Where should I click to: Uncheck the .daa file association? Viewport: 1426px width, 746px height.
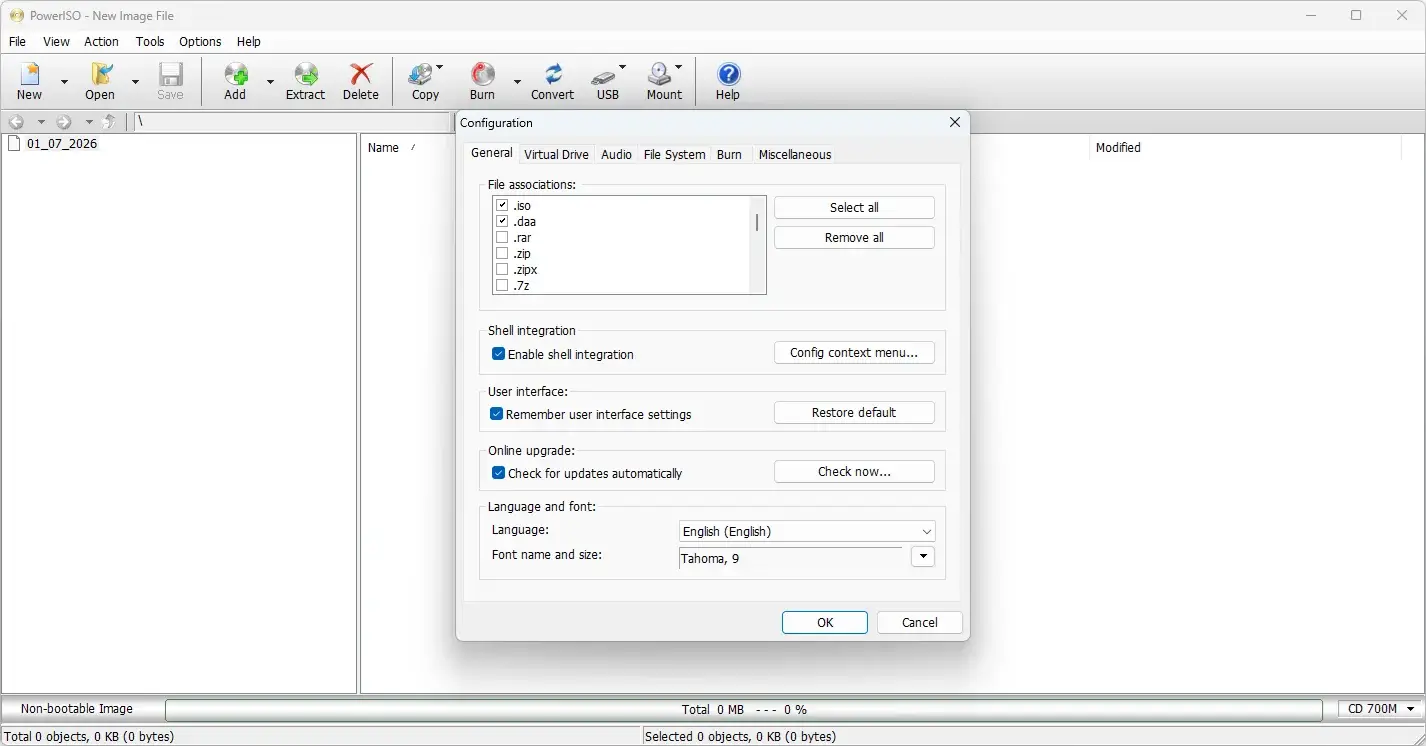[x=502, y=222]
